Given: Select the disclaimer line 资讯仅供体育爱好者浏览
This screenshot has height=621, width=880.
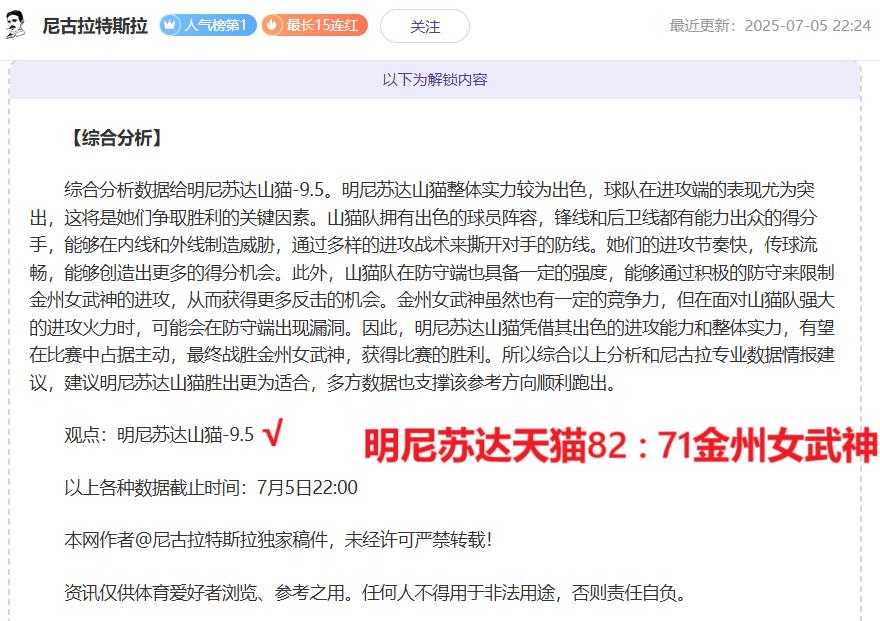Looking at the screenshot, I should (x=375, y=592).
